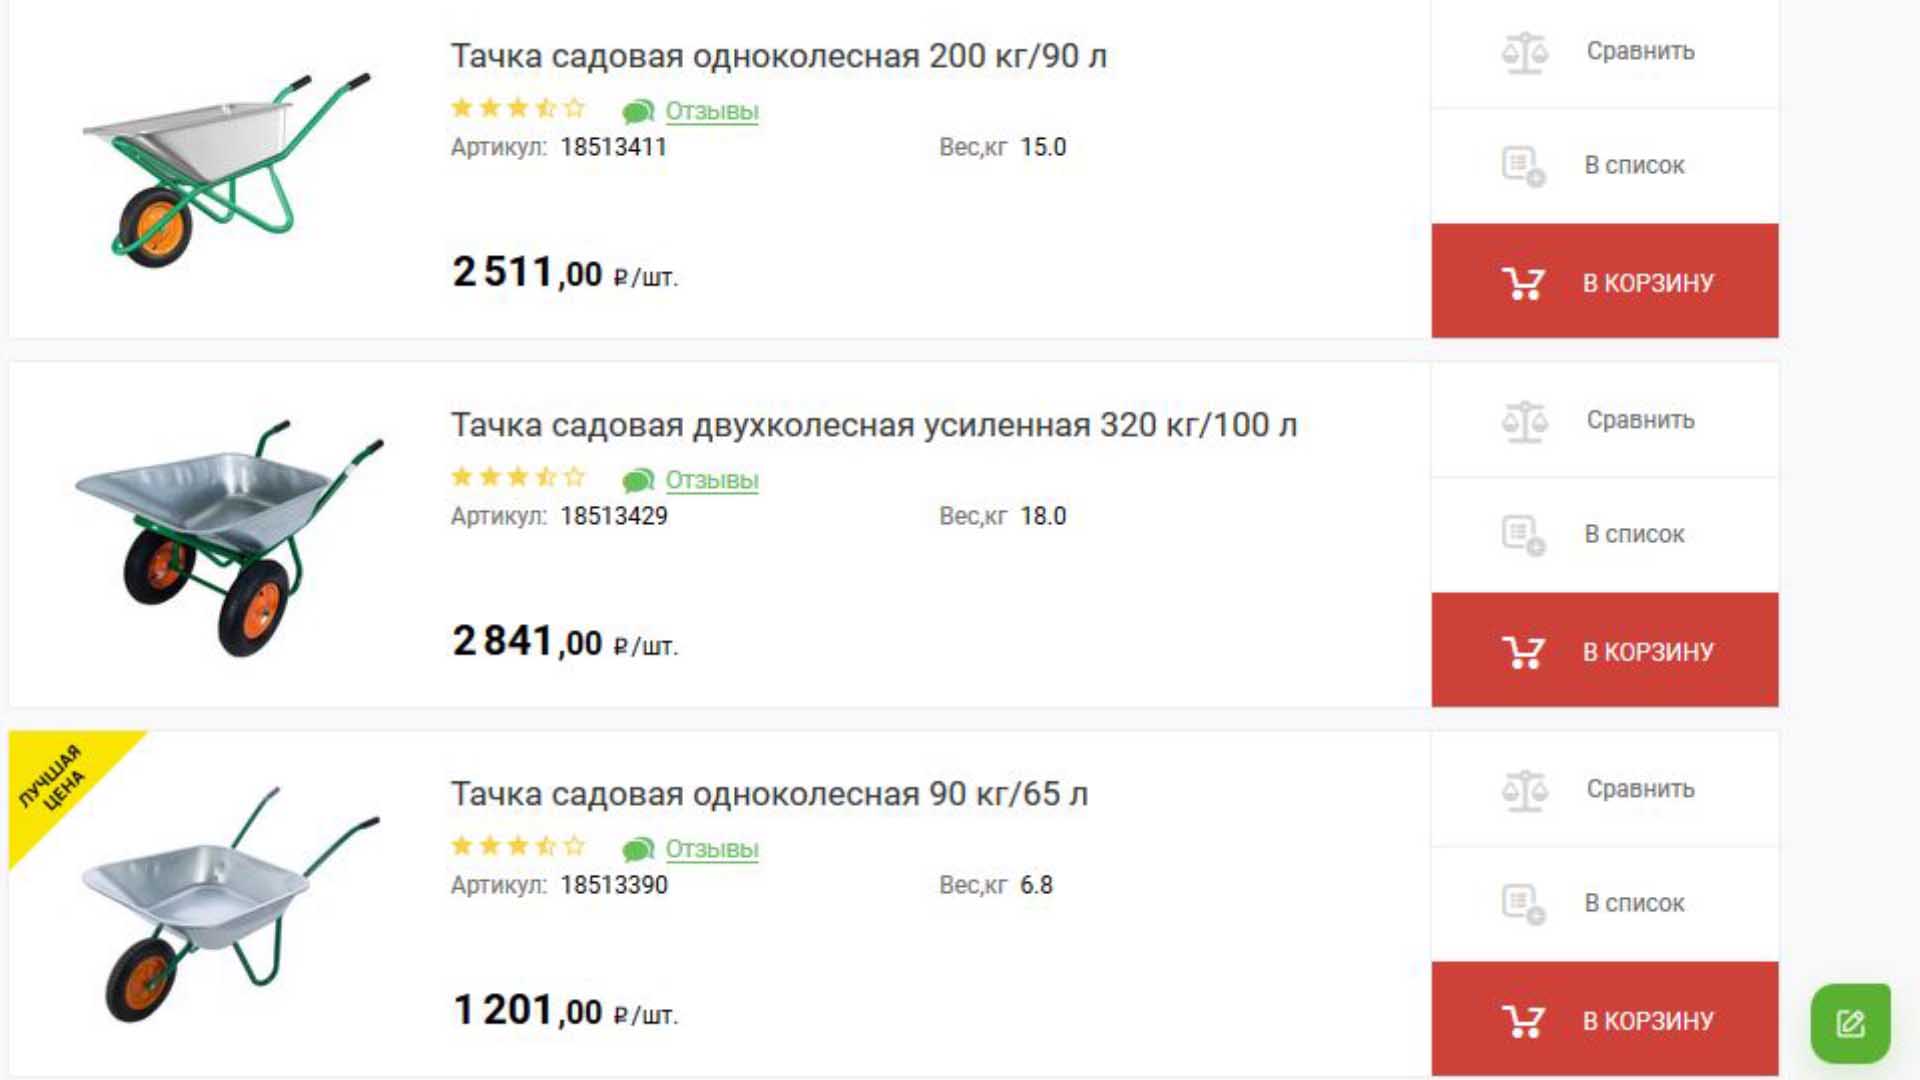
Task: Open Отзывы link for 90 кг/65 л wheelbarrow
Action: [x=712, y=849]
